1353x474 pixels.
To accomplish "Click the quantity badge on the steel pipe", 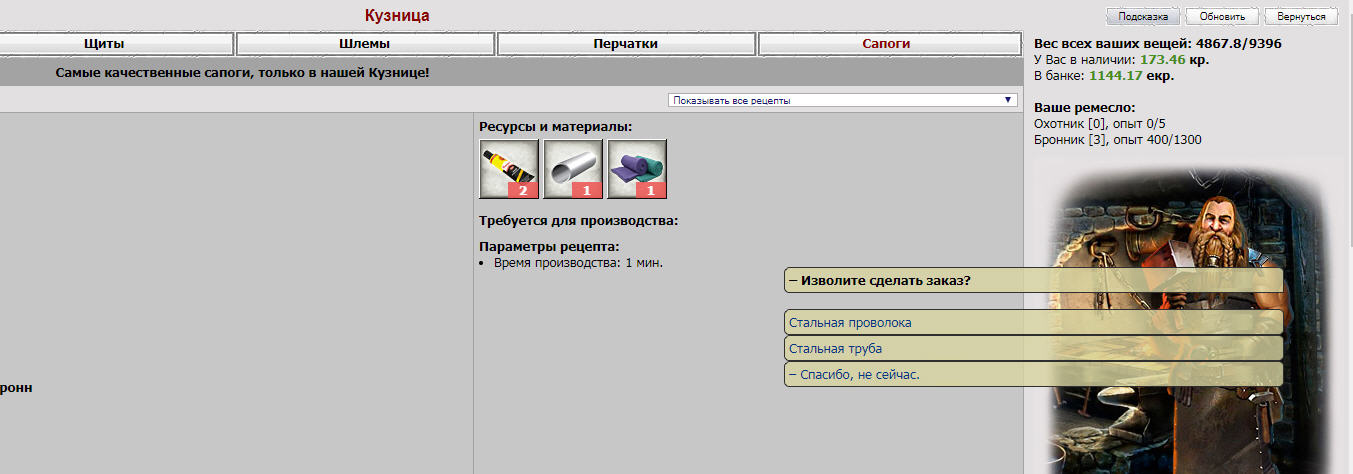I will click(586, 190).
